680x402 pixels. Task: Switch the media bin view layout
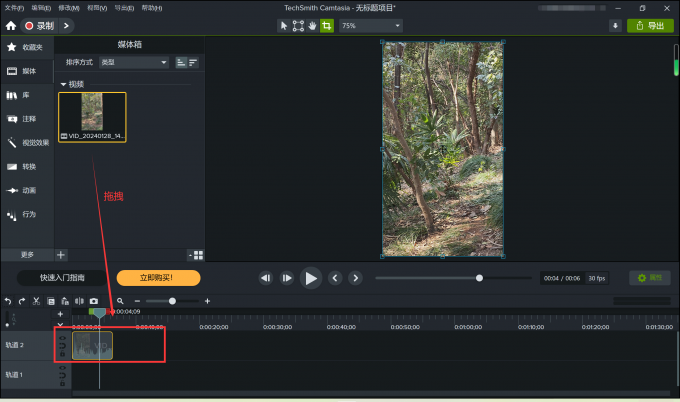pyautogui.click(x=196, y=255)
